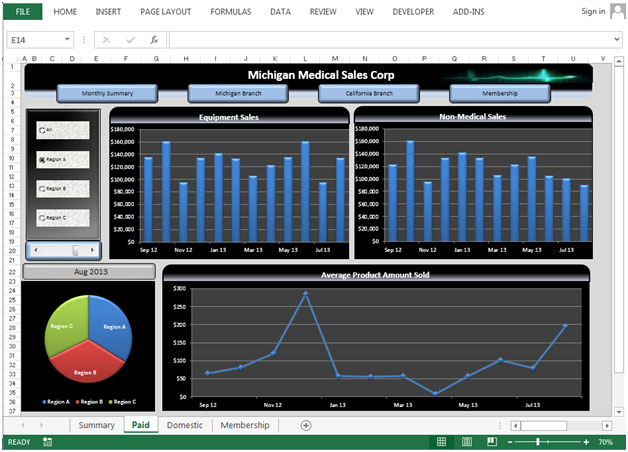Open the Name Box dropdown arrow
628x452 pixels.
click(x=67, y=39)
